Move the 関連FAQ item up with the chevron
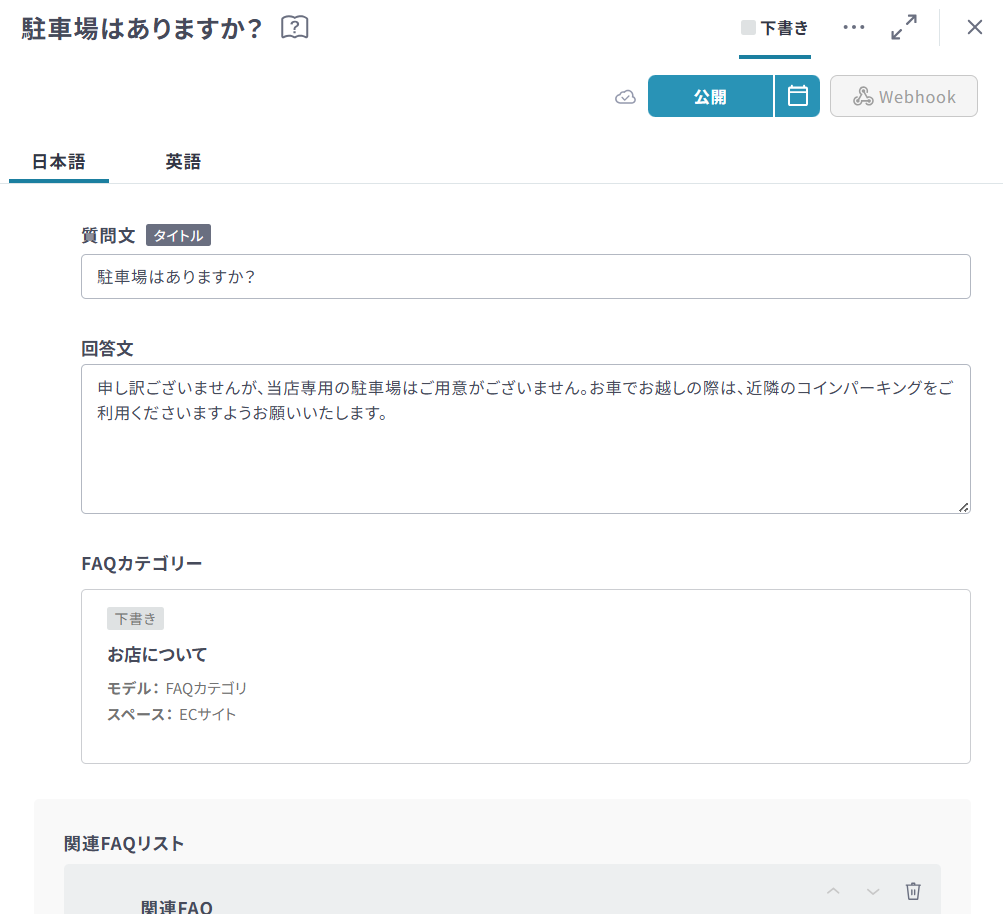 pyautogui.click(x=833, y=891)
